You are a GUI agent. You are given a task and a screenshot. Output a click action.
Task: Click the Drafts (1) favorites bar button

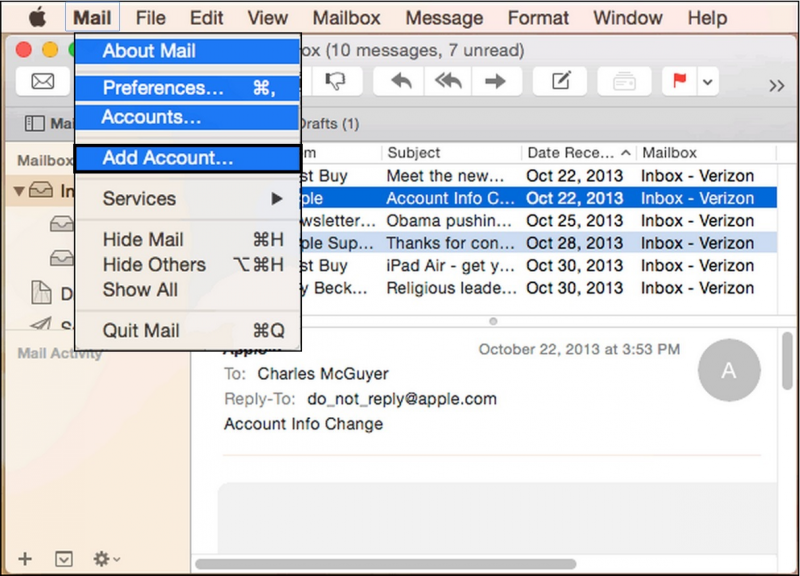click(329, 123)
